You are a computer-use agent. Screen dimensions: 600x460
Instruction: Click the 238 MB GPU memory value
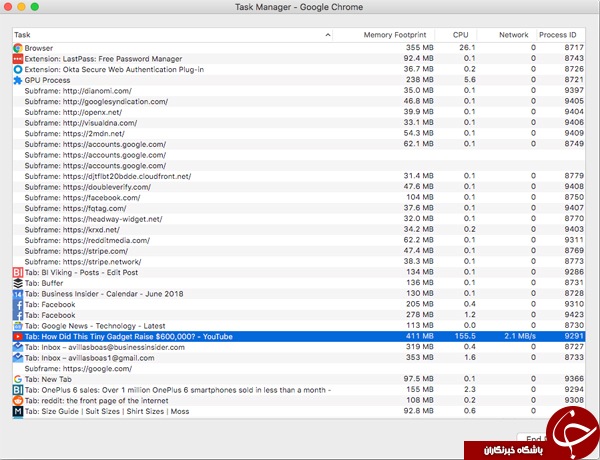[419, 80]
